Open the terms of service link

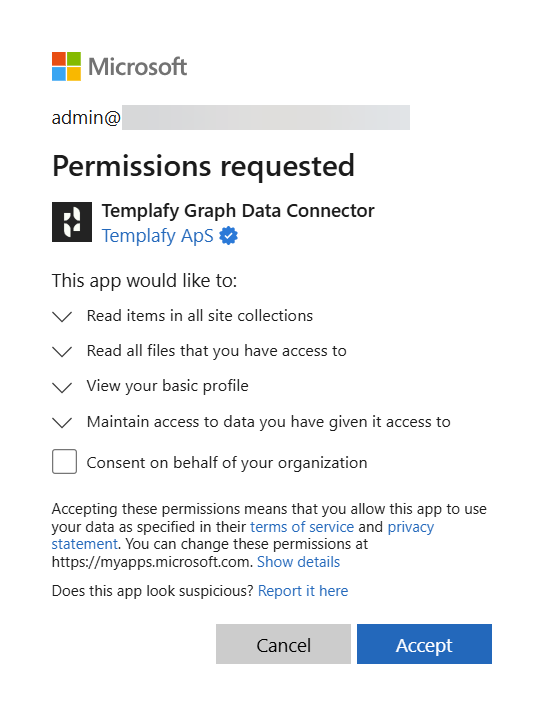302,527
